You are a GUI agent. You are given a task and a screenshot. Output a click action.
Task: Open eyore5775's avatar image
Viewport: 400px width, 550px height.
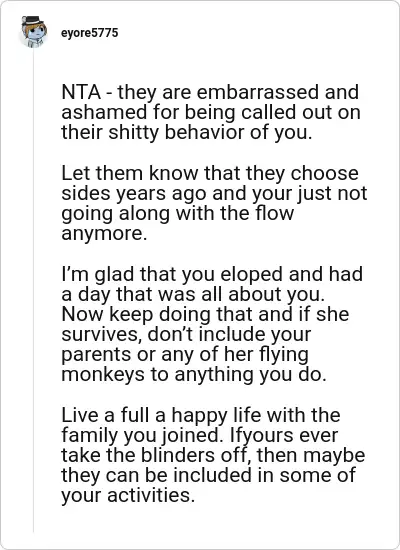[x=34, y=32]
